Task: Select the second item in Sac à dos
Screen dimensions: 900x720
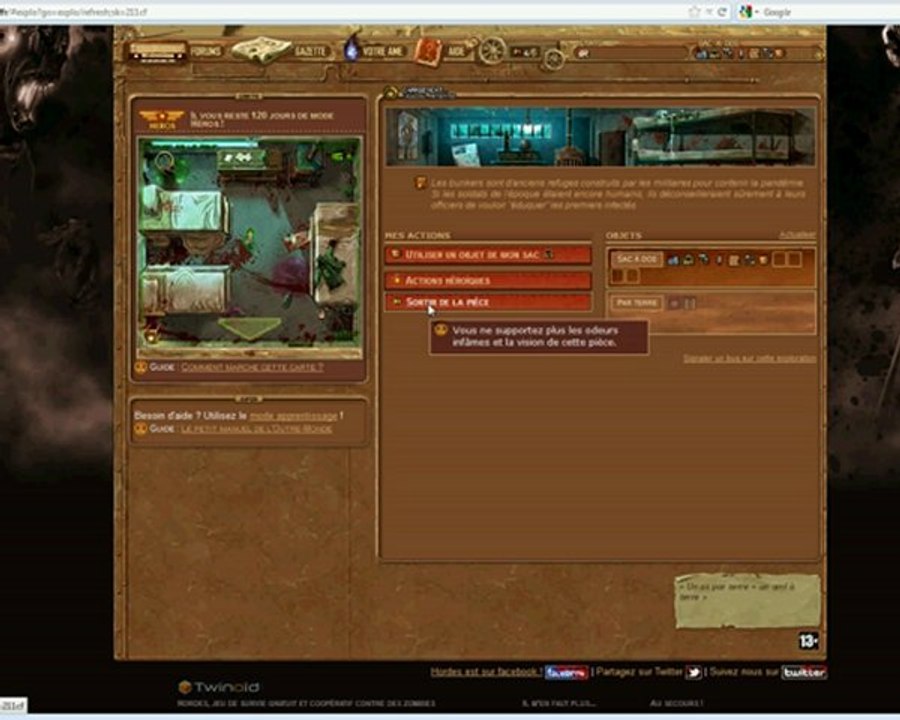Action: (x=688, y=260)
